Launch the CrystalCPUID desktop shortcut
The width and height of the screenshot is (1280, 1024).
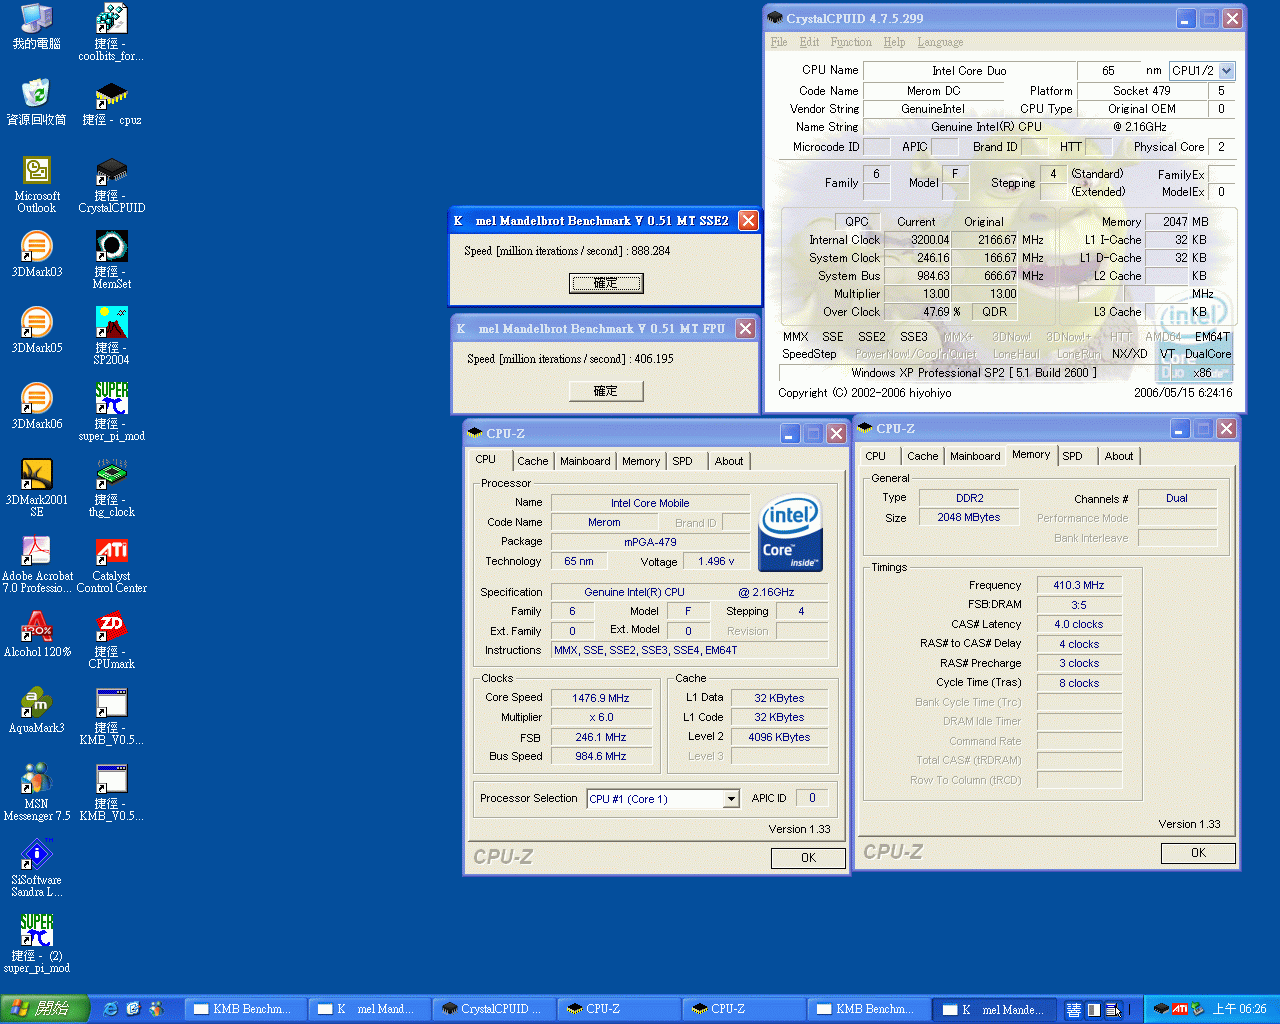pos(111,170)
